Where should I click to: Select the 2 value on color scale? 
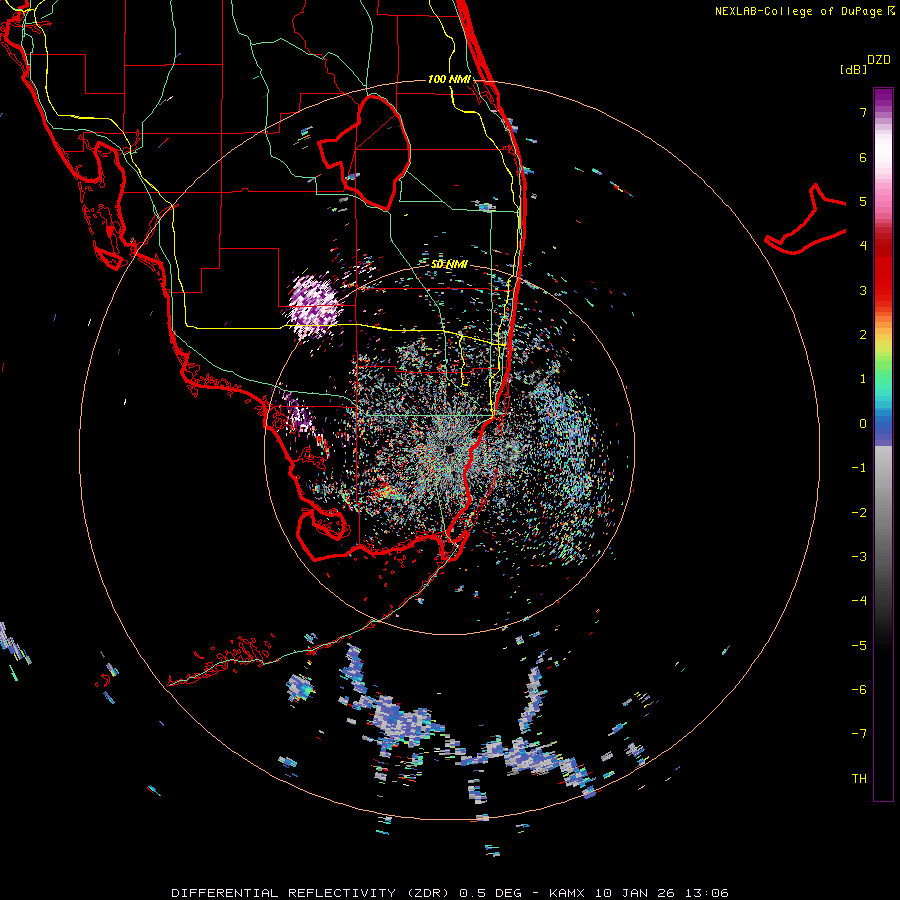click(x=863, y=335)
